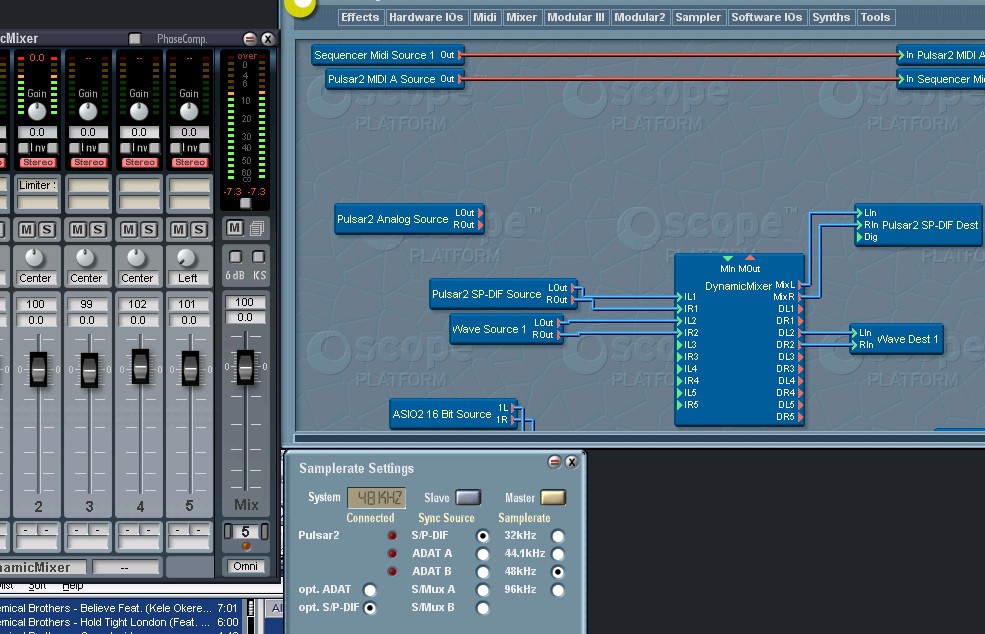The height and width of the screenshot is (634, 985).
Task: Click the DynamicMixer module in the routing window
Action: click(738, 340)
